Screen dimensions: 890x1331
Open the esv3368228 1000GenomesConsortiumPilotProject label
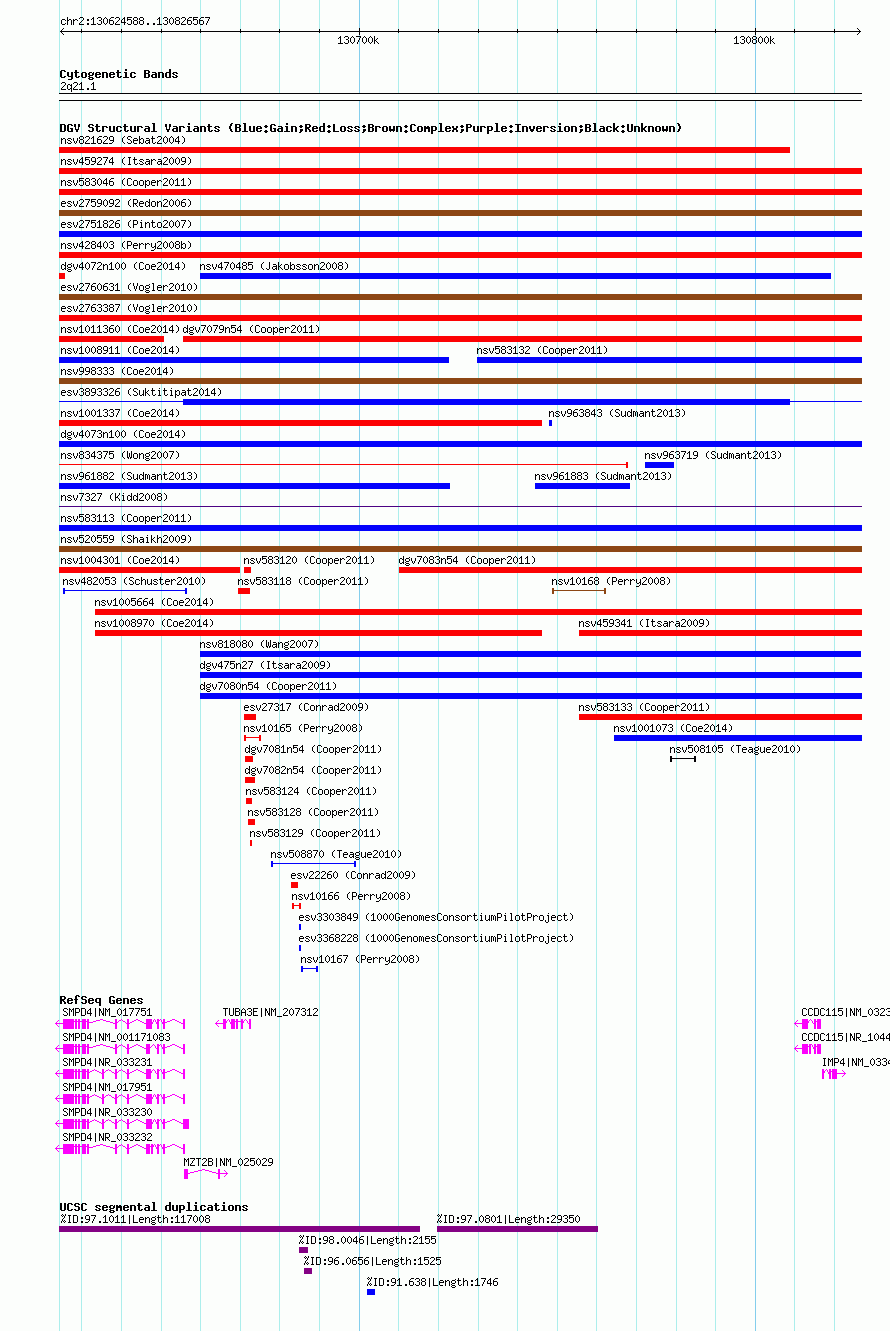(x=436, y=938)
